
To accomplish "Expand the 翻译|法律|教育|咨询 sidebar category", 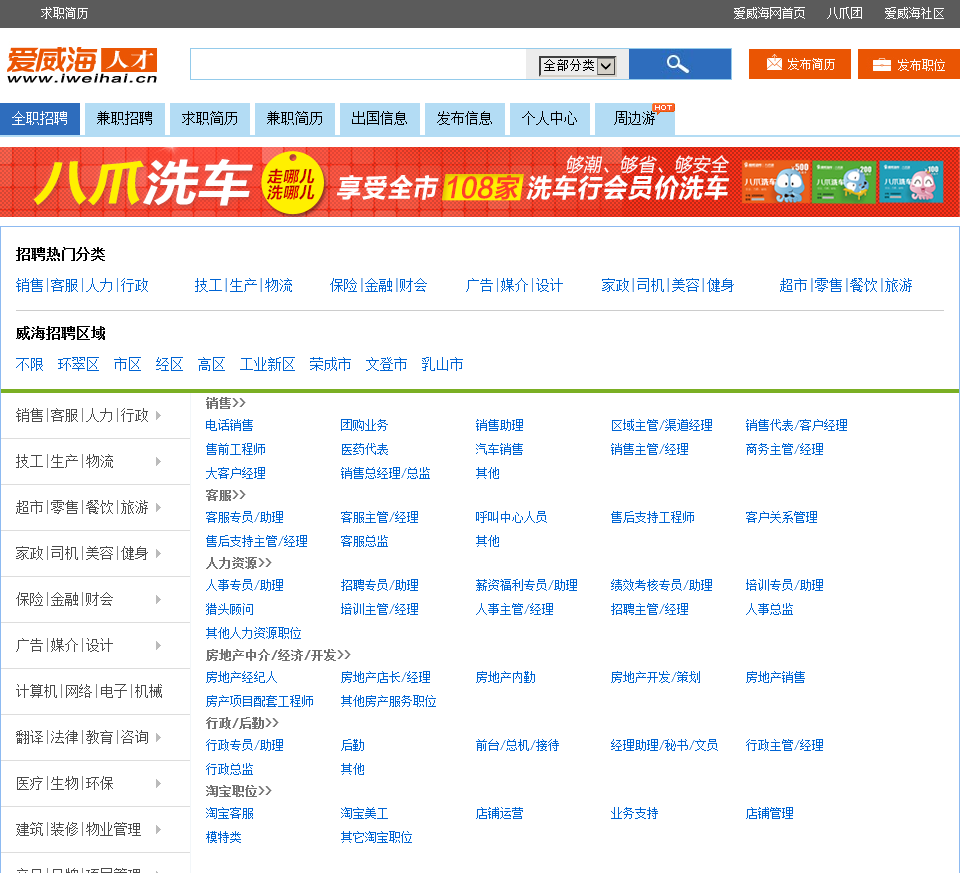I will coord(96,737).
